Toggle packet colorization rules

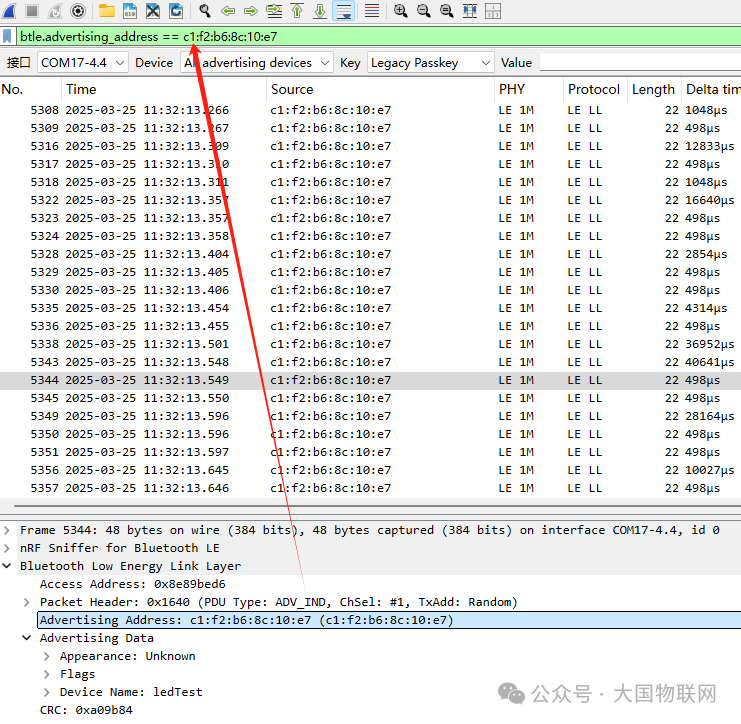tap(372, 10)
